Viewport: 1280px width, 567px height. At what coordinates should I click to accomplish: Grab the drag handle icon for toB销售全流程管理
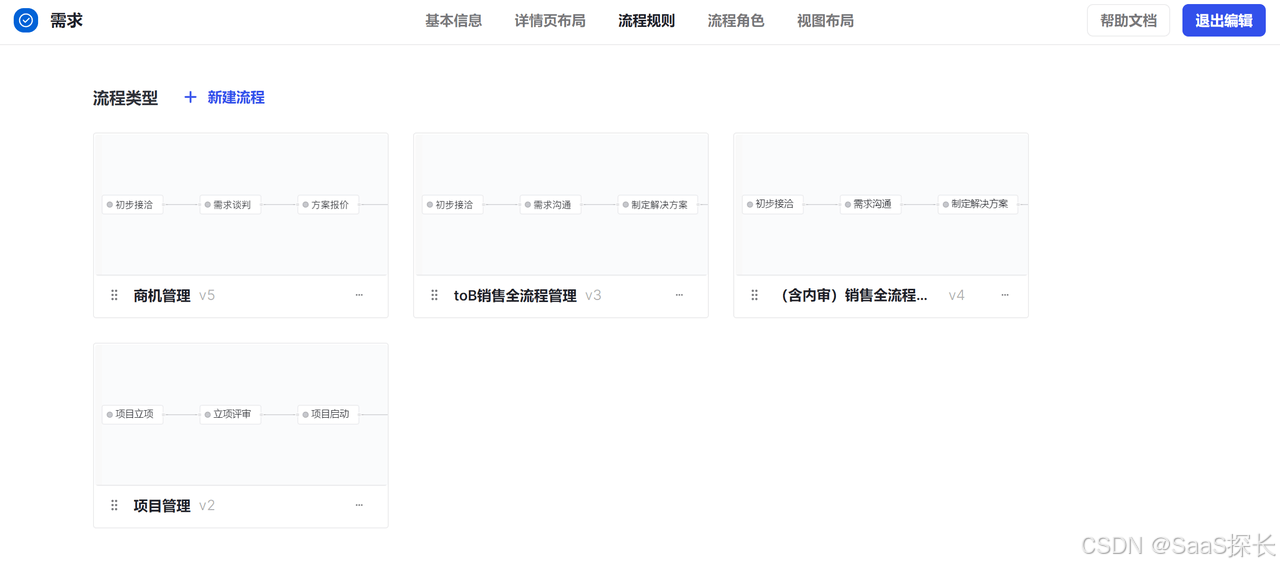[x=434, y=295]
